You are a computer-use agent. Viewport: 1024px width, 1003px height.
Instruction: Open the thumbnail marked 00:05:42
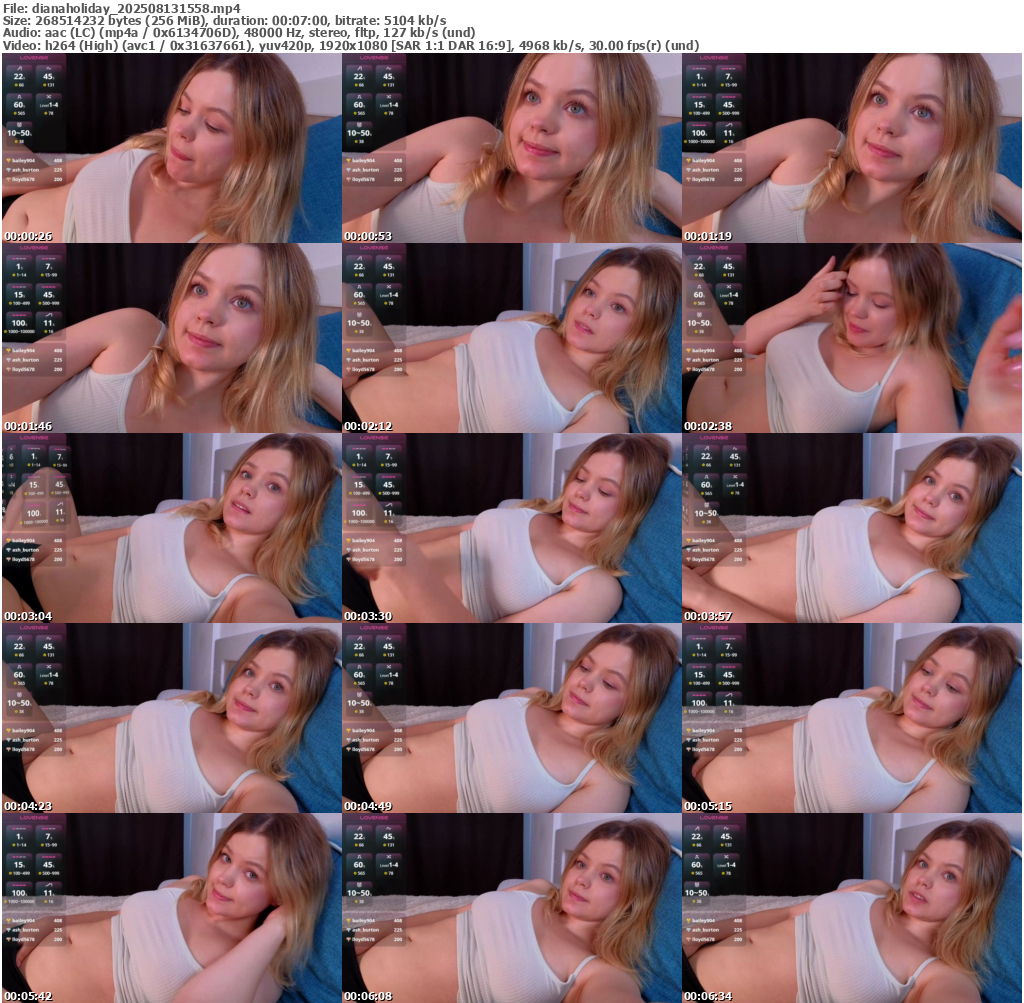tap(171, 908)
